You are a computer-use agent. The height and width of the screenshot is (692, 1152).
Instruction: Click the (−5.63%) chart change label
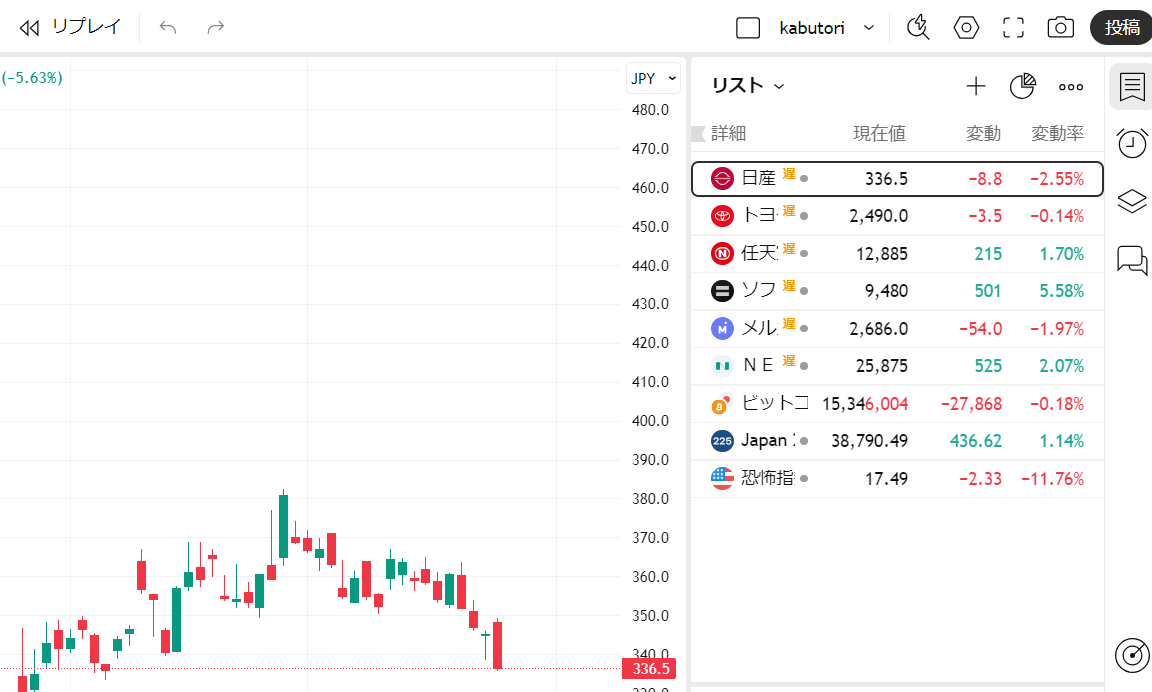pyautogui.click(x=32, y=78)
